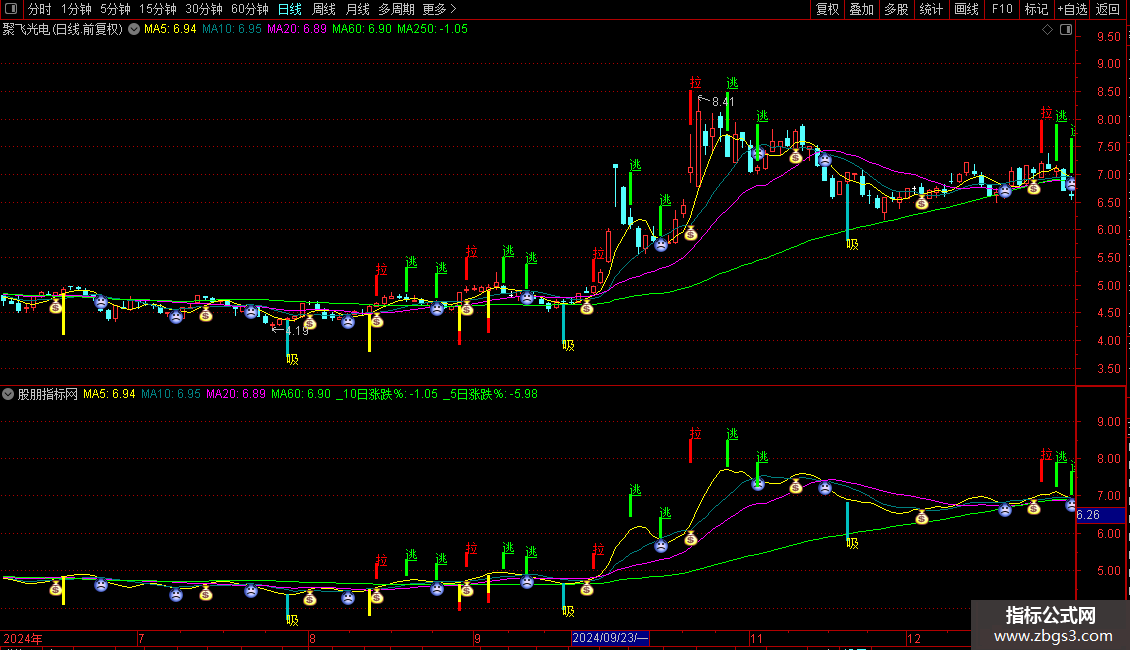Switch to 60分钟 period

tap(250, 9)
